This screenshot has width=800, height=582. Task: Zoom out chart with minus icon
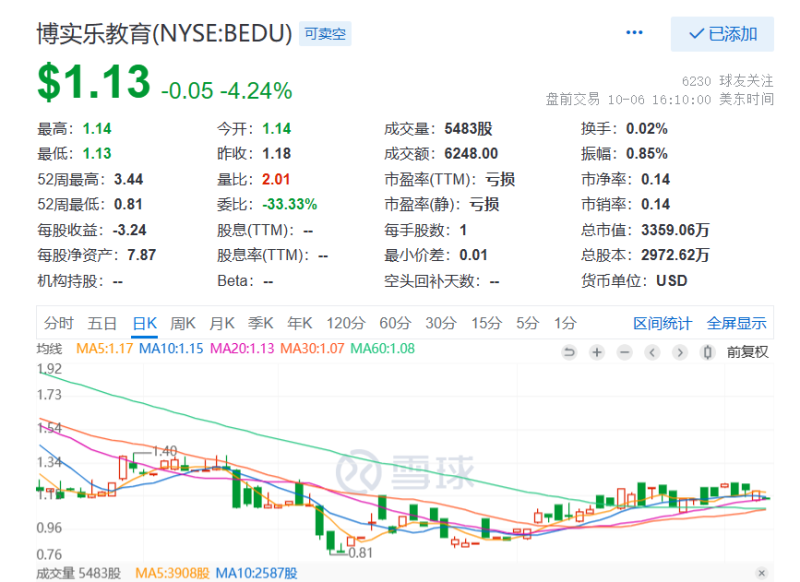[x=624, y=352]
